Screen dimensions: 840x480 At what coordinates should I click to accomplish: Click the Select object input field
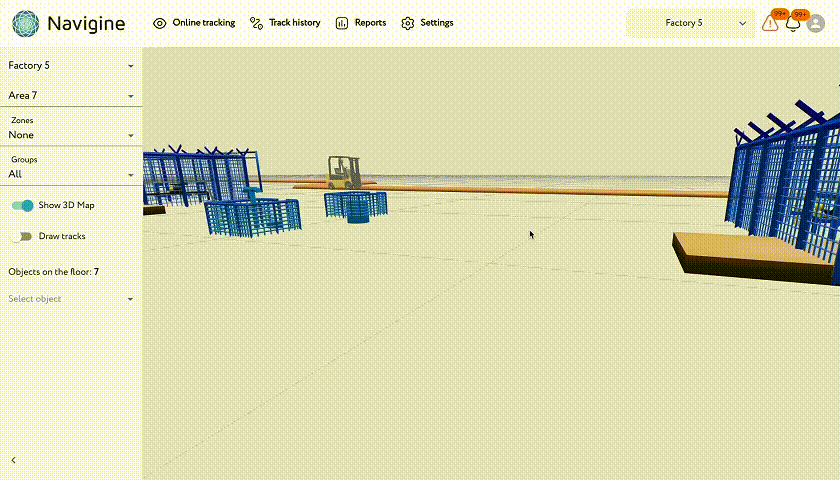click(x=65, y=299)
